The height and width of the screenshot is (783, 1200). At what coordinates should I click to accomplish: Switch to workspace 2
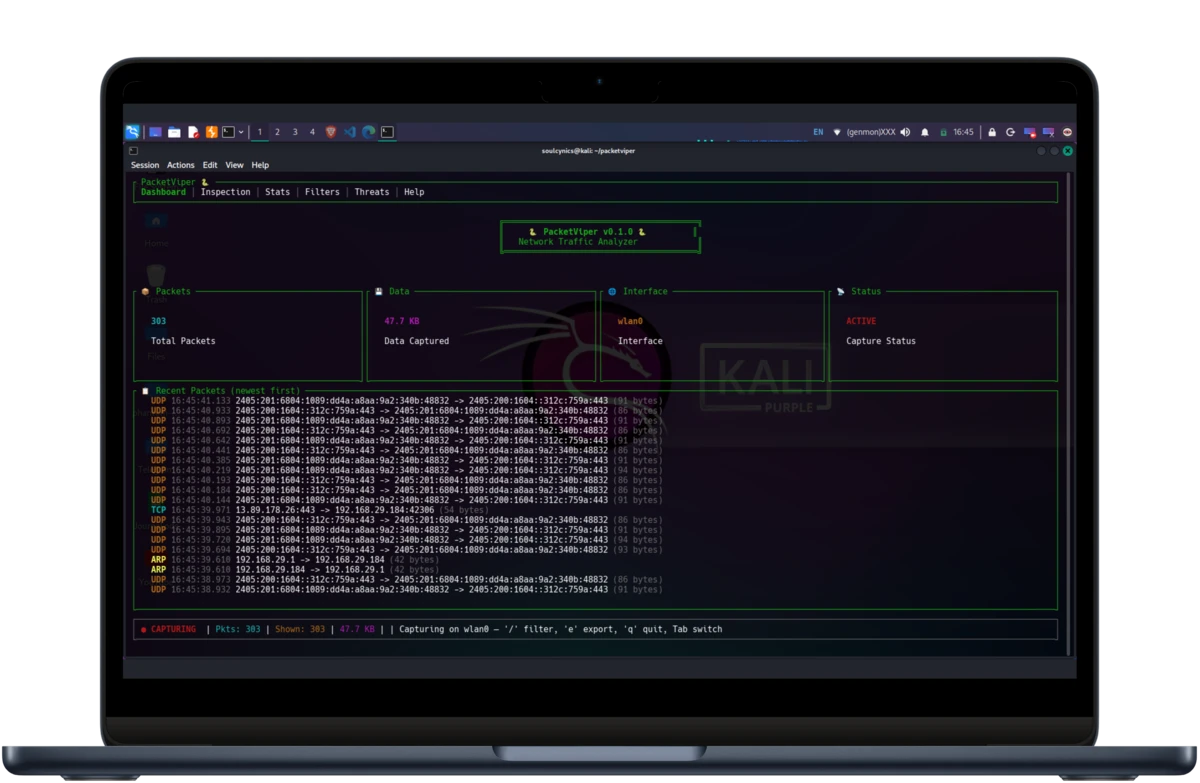click(x=277, y=132)
